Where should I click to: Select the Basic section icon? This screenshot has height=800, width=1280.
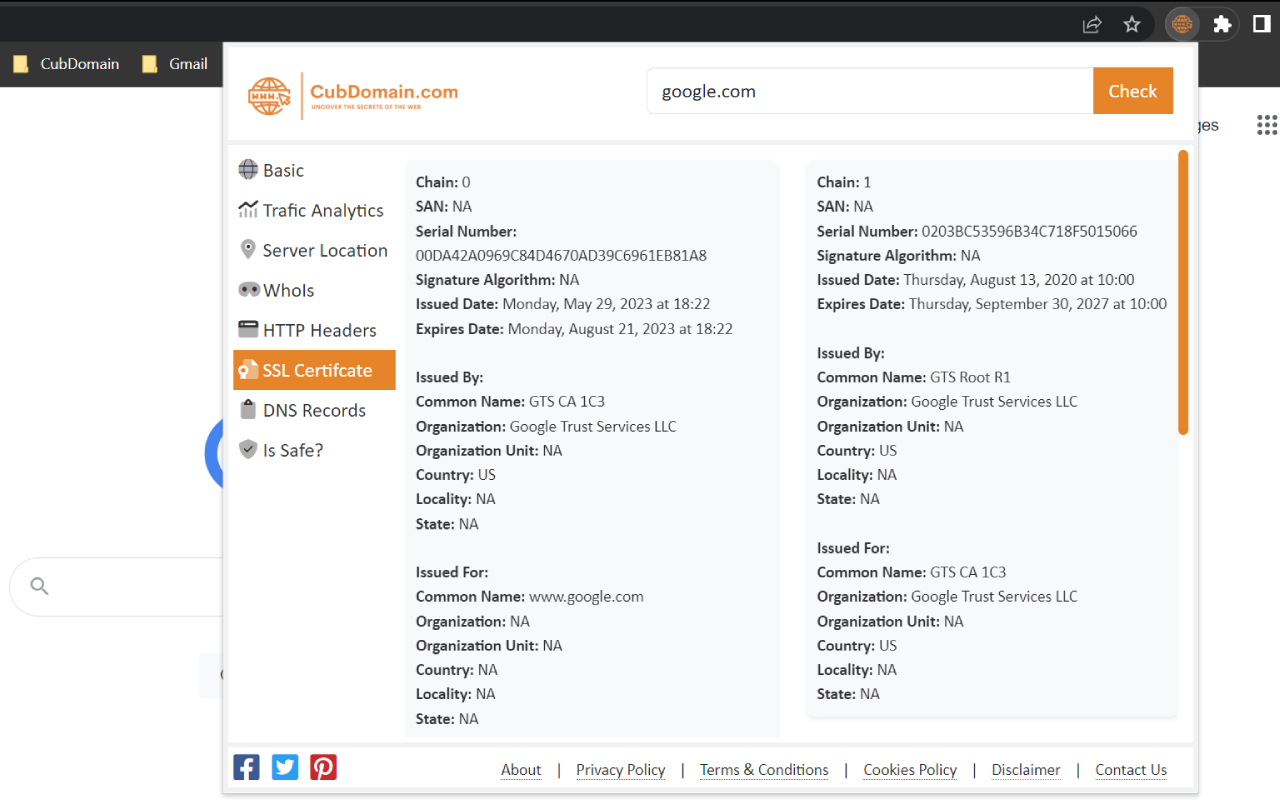click(x=247, y=170)
